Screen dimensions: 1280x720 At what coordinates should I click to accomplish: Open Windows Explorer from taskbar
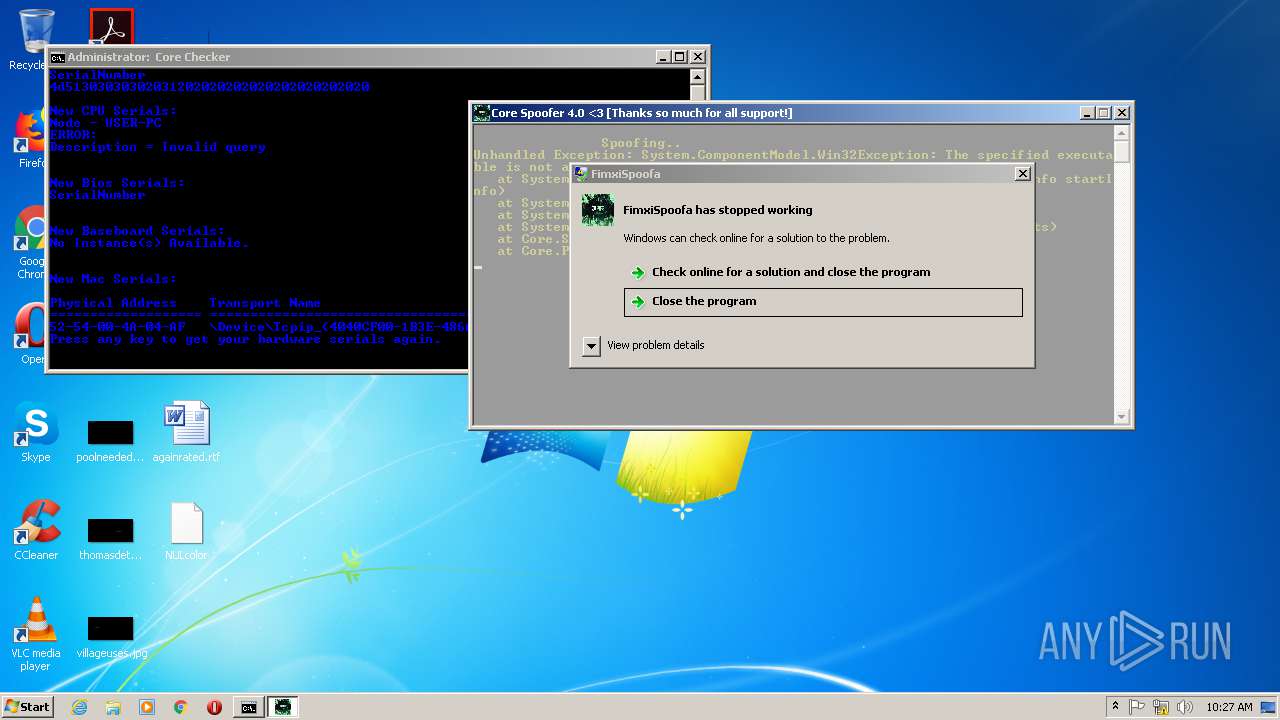[113, 707]
